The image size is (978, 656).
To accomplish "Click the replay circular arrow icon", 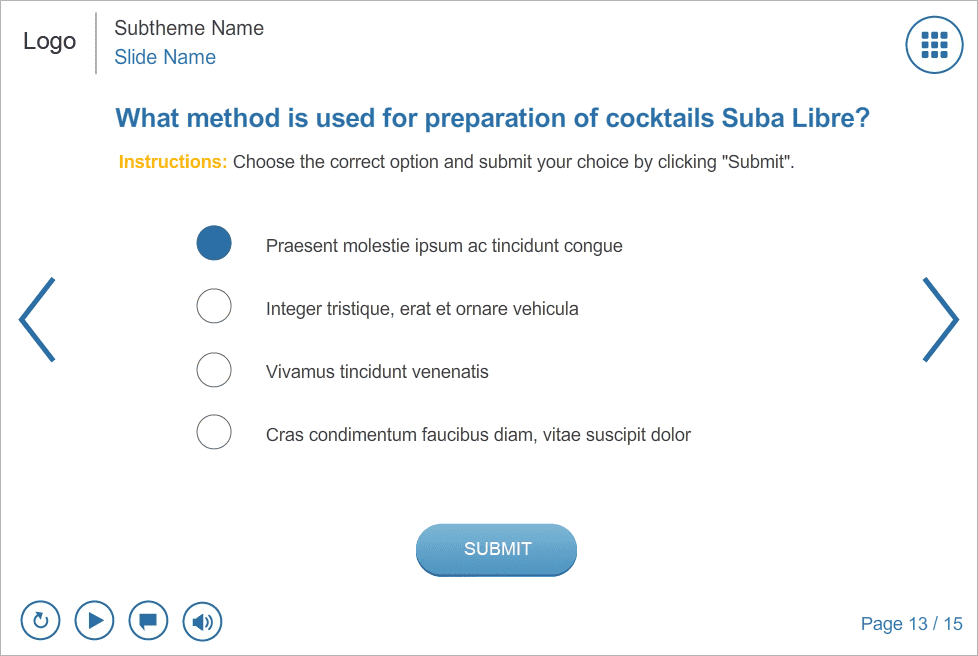I will click(41, 620).
